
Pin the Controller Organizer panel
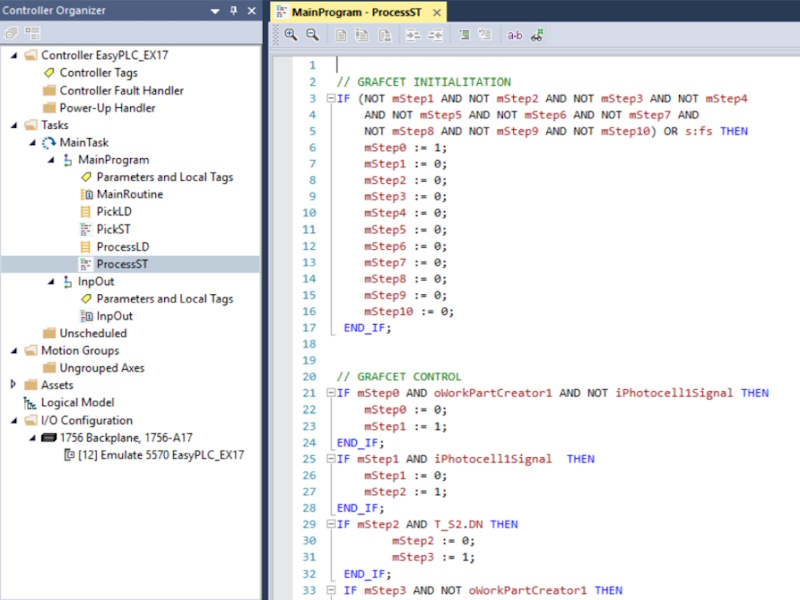coord(235,11)
